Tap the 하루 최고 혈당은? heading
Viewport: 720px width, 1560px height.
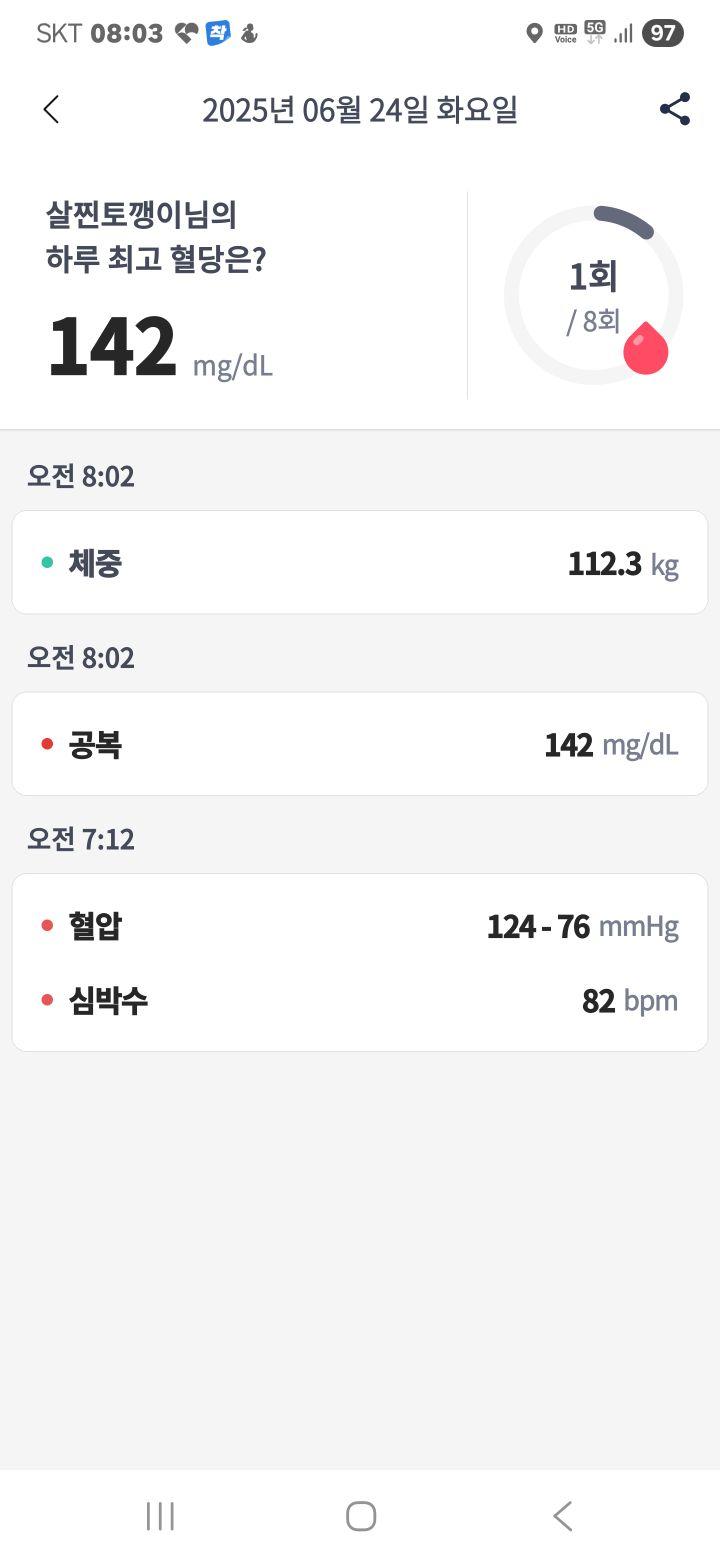pyautogui.click(x=156, y=260)
